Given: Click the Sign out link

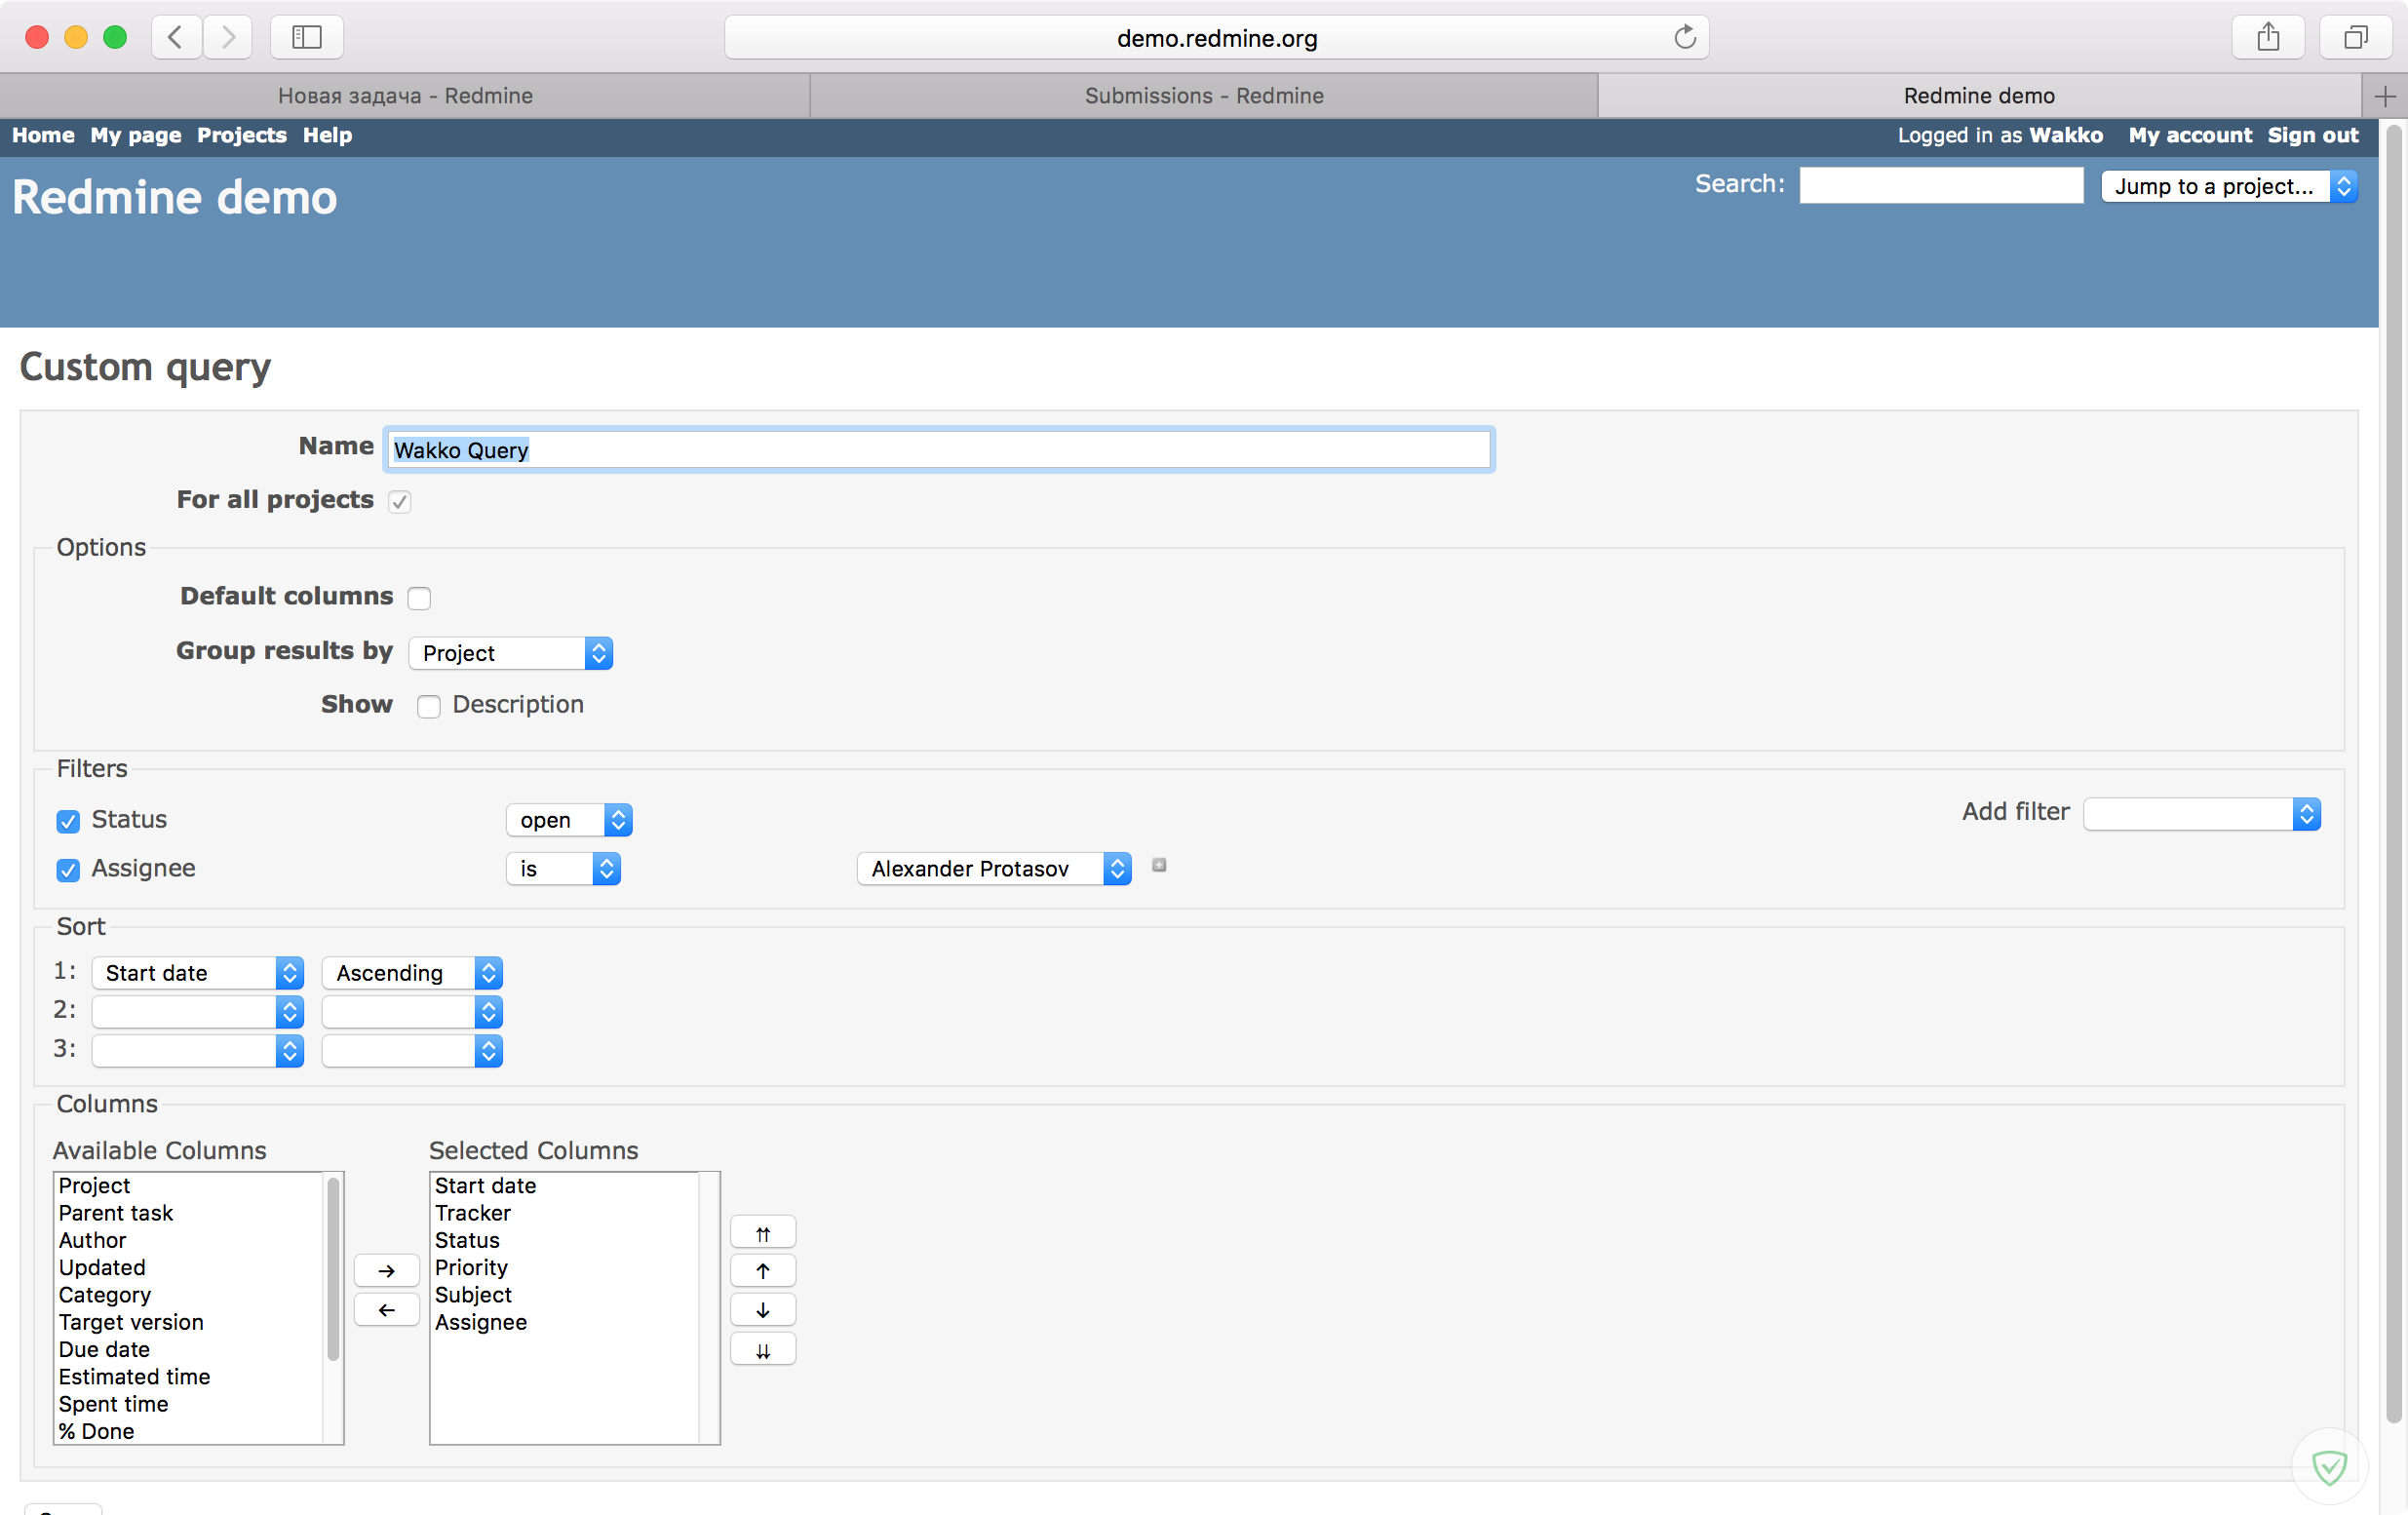Looking at the screenshot, I should tap(2313, 135).
